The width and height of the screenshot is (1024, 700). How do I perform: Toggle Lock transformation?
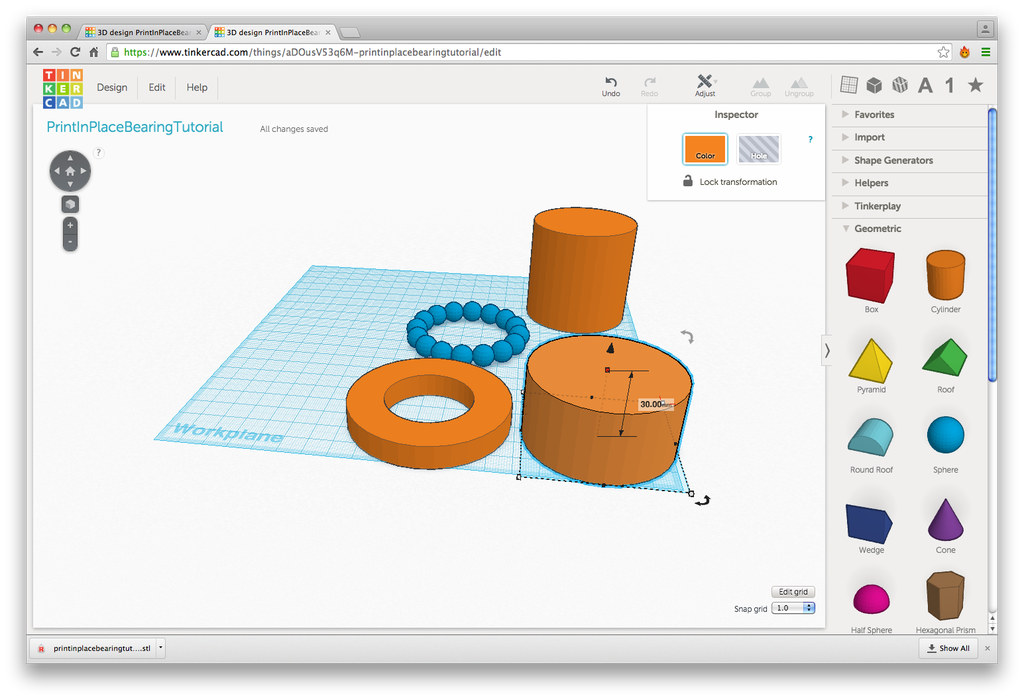[729, 182]
